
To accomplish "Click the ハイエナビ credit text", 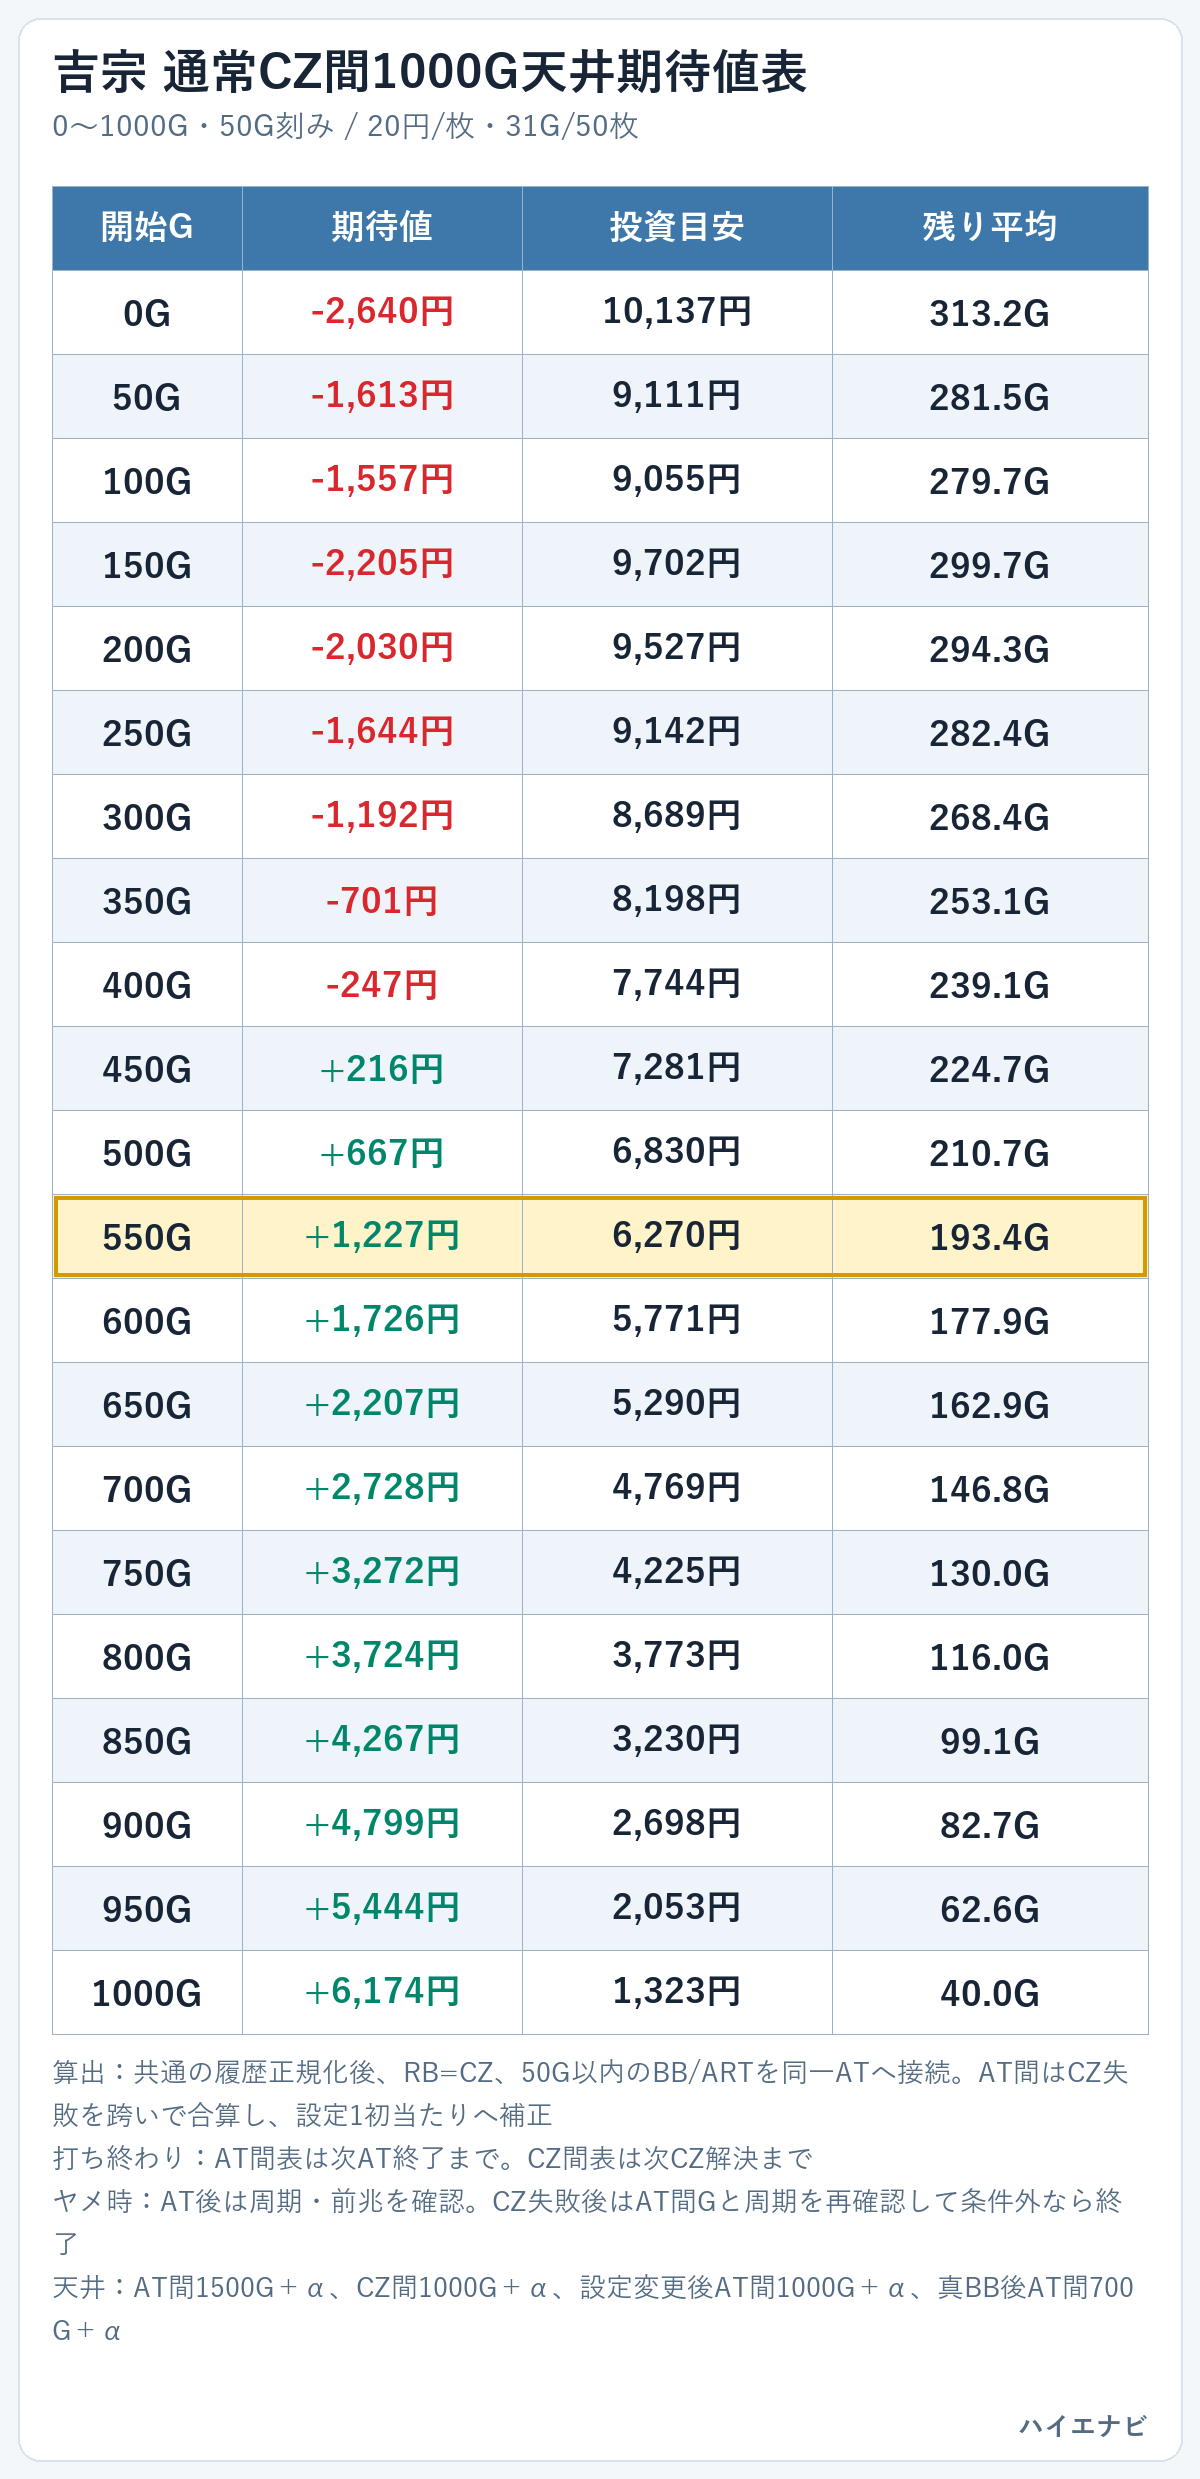I will point(1083,2426).
